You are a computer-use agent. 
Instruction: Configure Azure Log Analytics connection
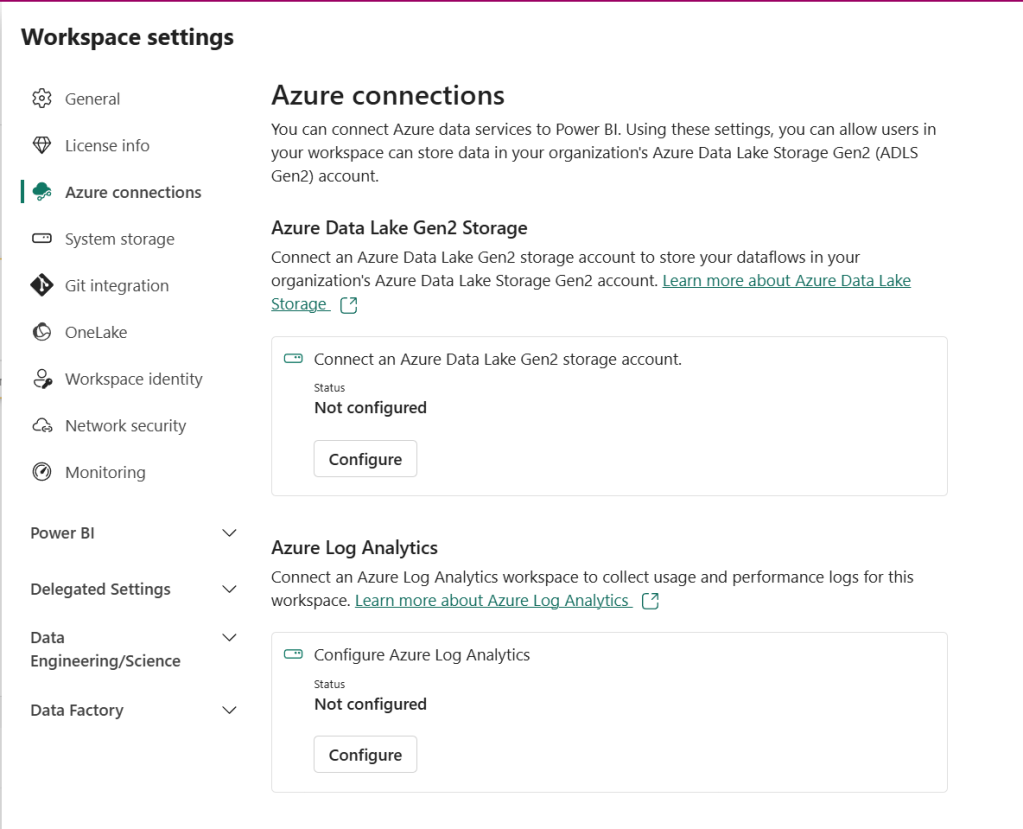(x=365, y=755)
